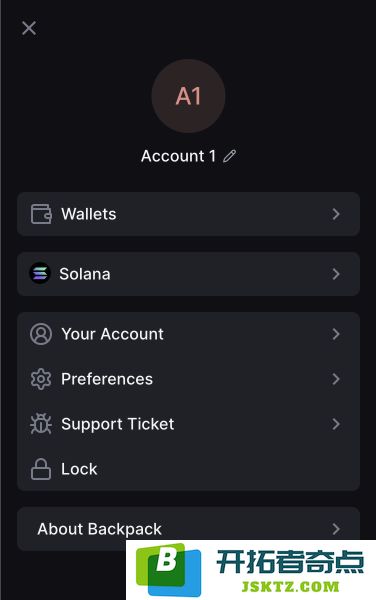This screenshot has width=376, height=600.
Task: Click the Support Ticket bug icon
Action: (x=41, y=424)
